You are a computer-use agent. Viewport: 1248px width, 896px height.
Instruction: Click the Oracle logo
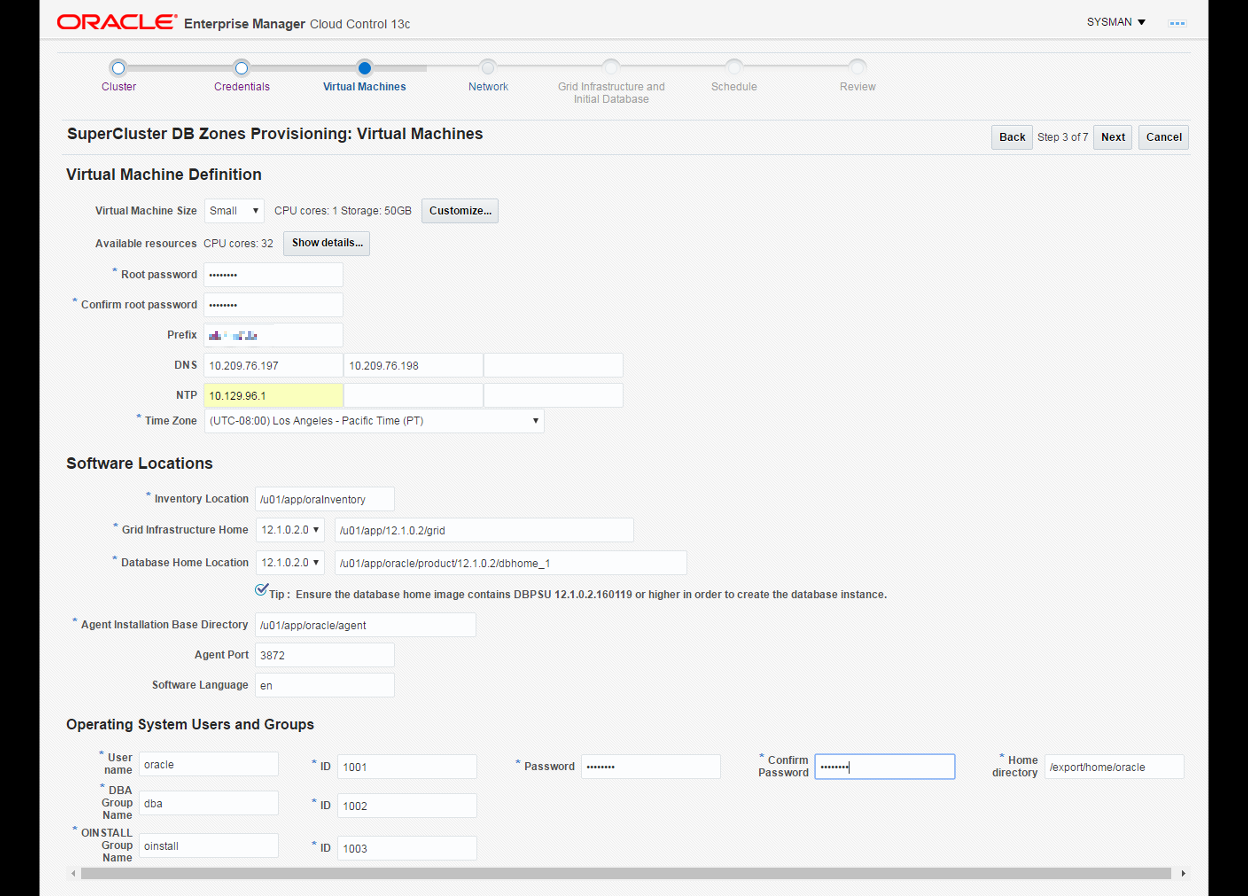coord(117,22)
